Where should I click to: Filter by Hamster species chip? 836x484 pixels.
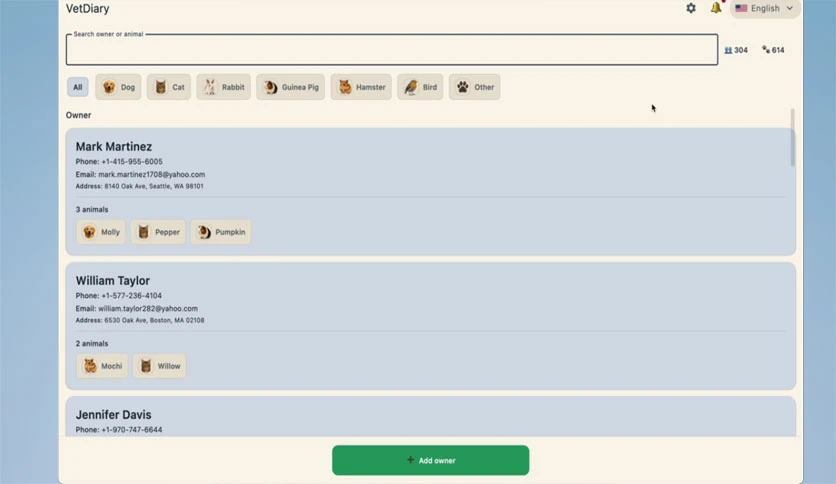[x=361, y=87]
